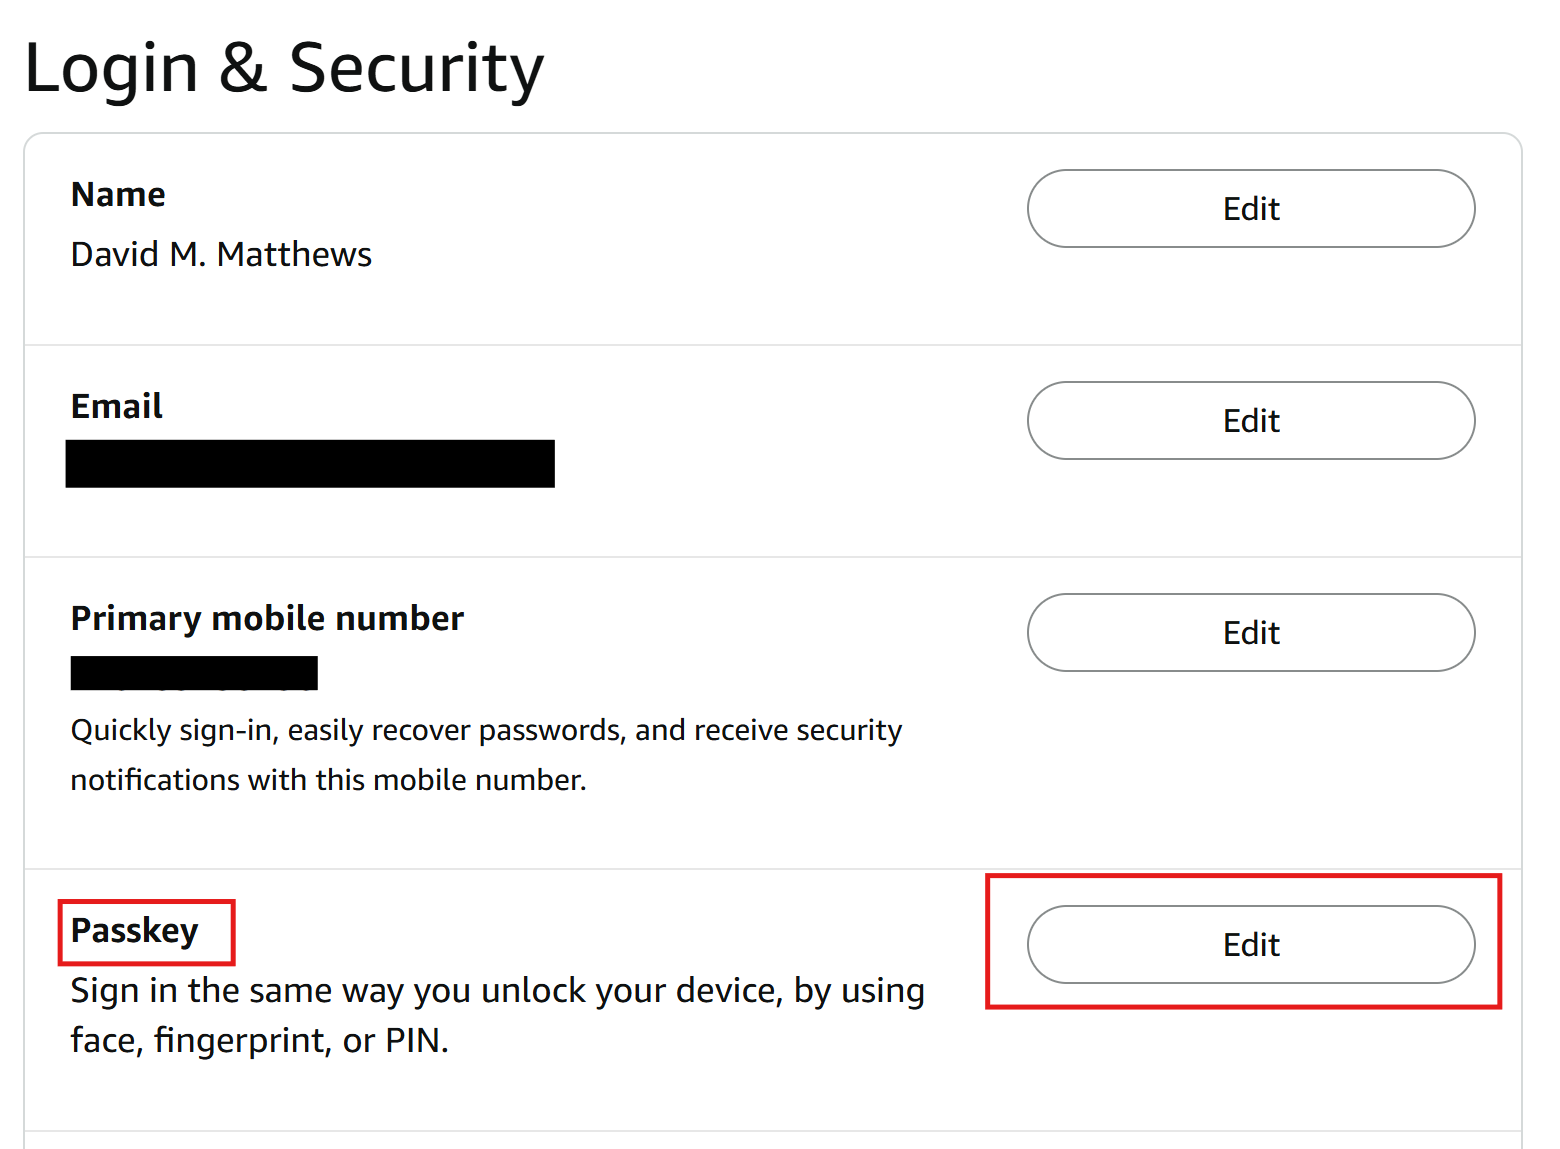This screenshot has width=1560, height=1149.
Task: Click the surname Matthews
Action: click(x=294, y=255)
